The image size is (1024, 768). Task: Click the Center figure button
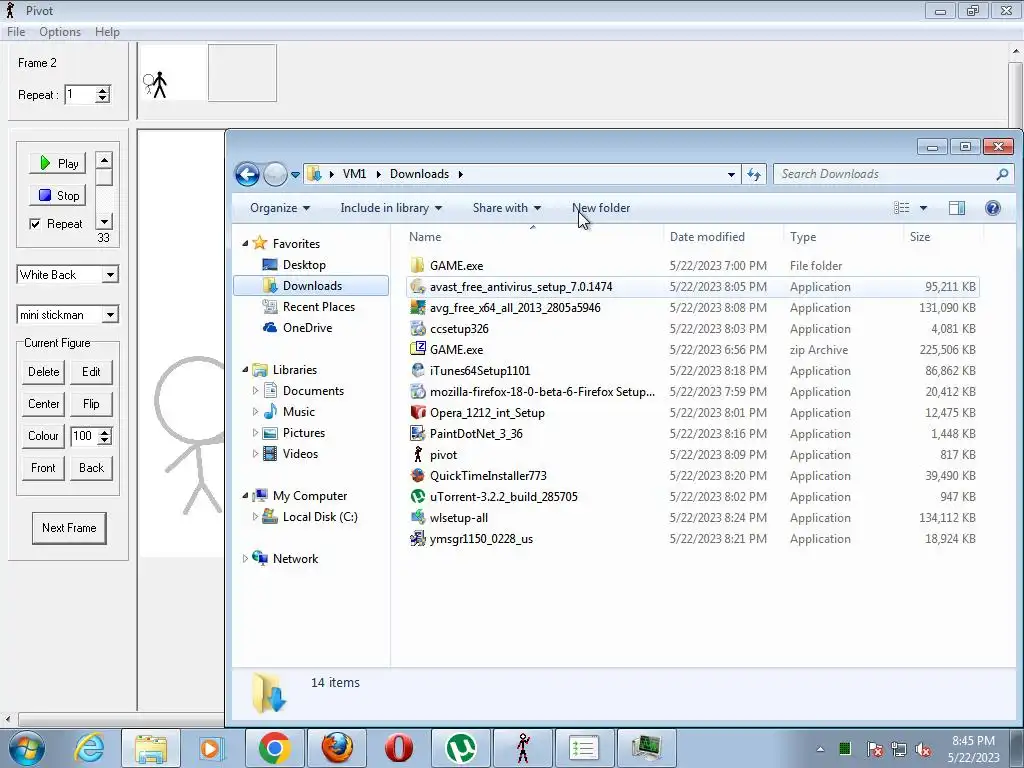click(44, 404)
